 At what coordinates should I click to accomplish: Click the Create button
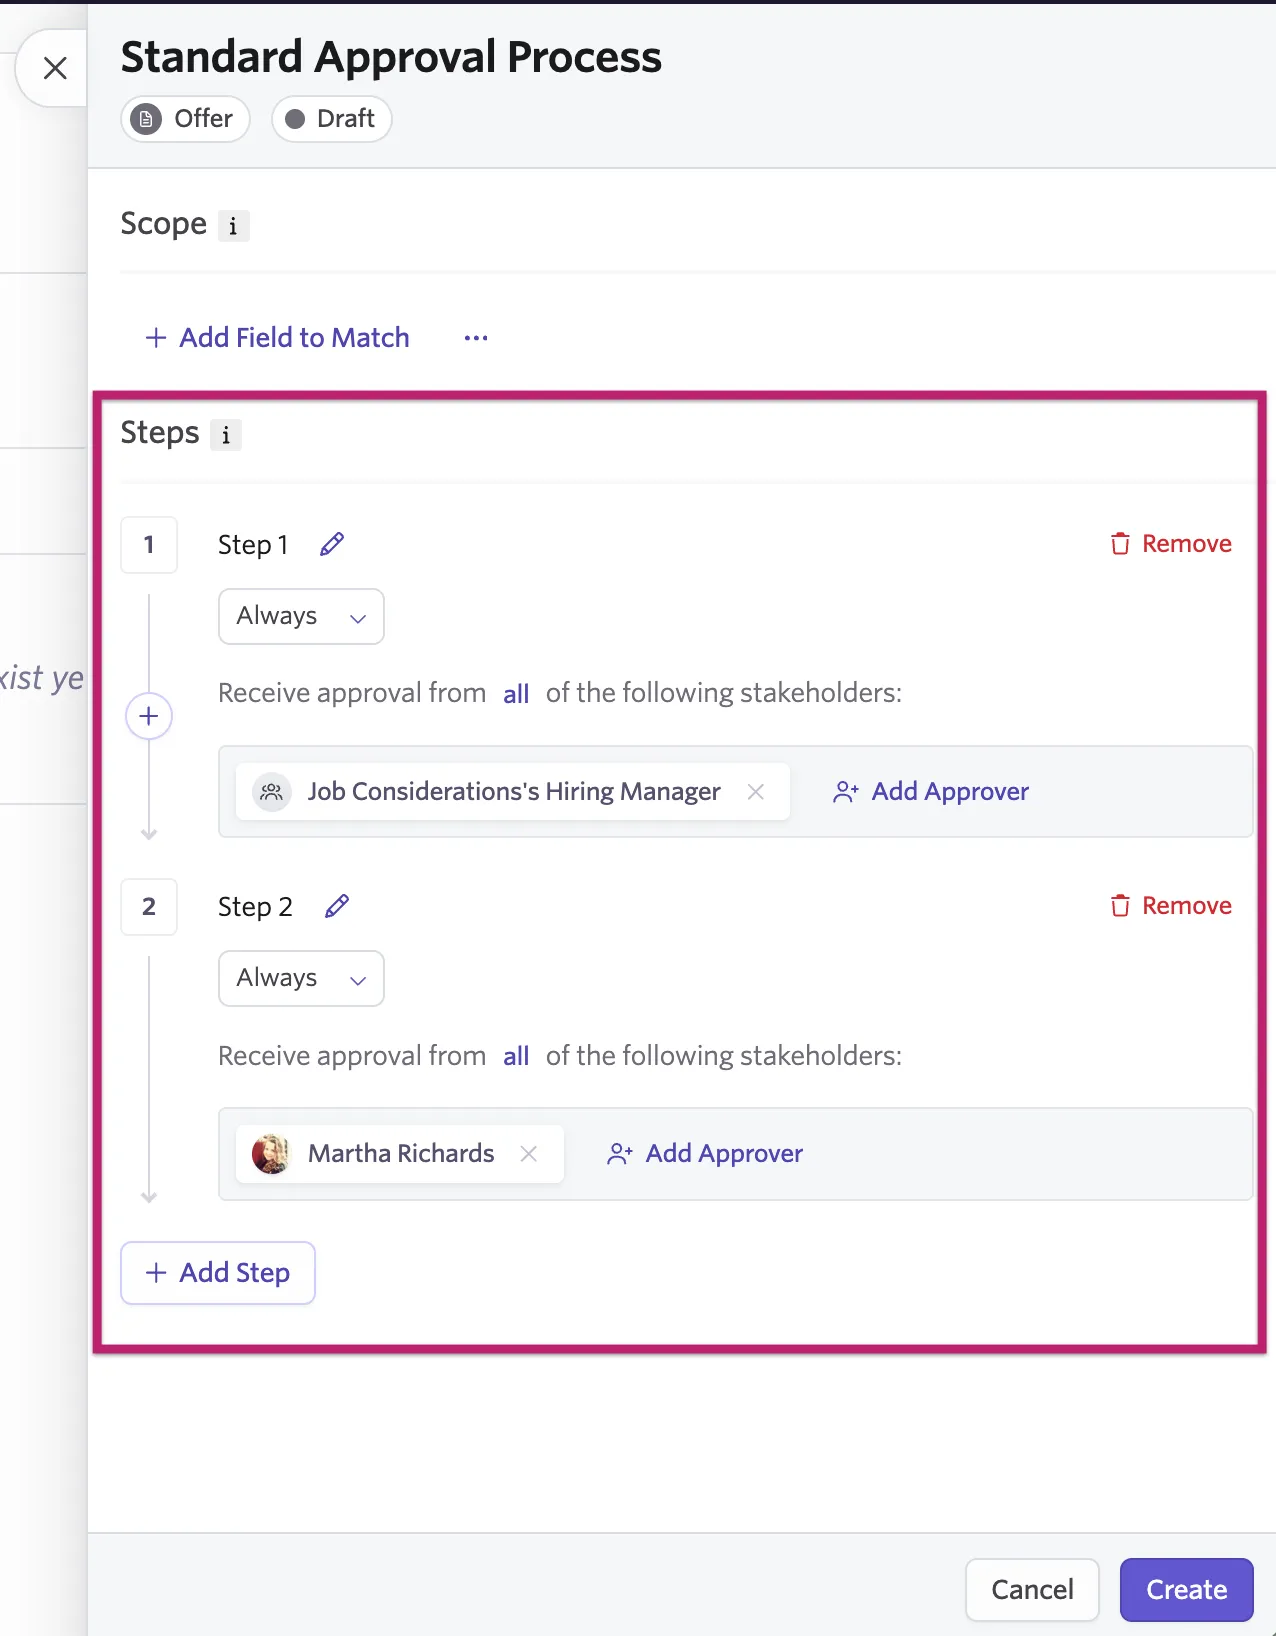[1186, 1590]
